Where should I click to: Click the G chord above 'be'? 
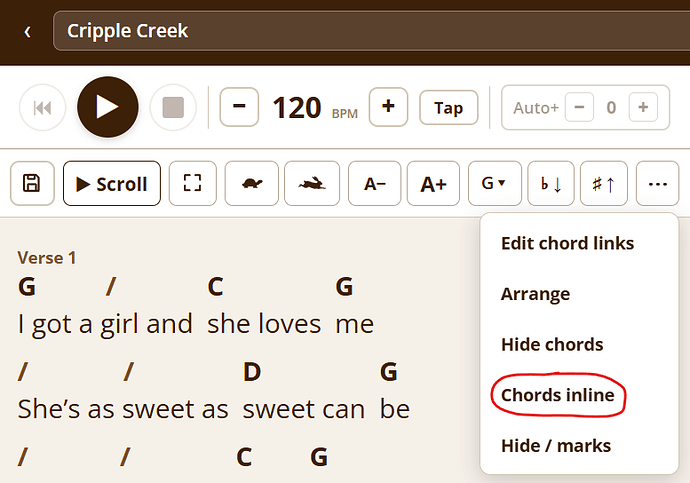tap(389, 372)
